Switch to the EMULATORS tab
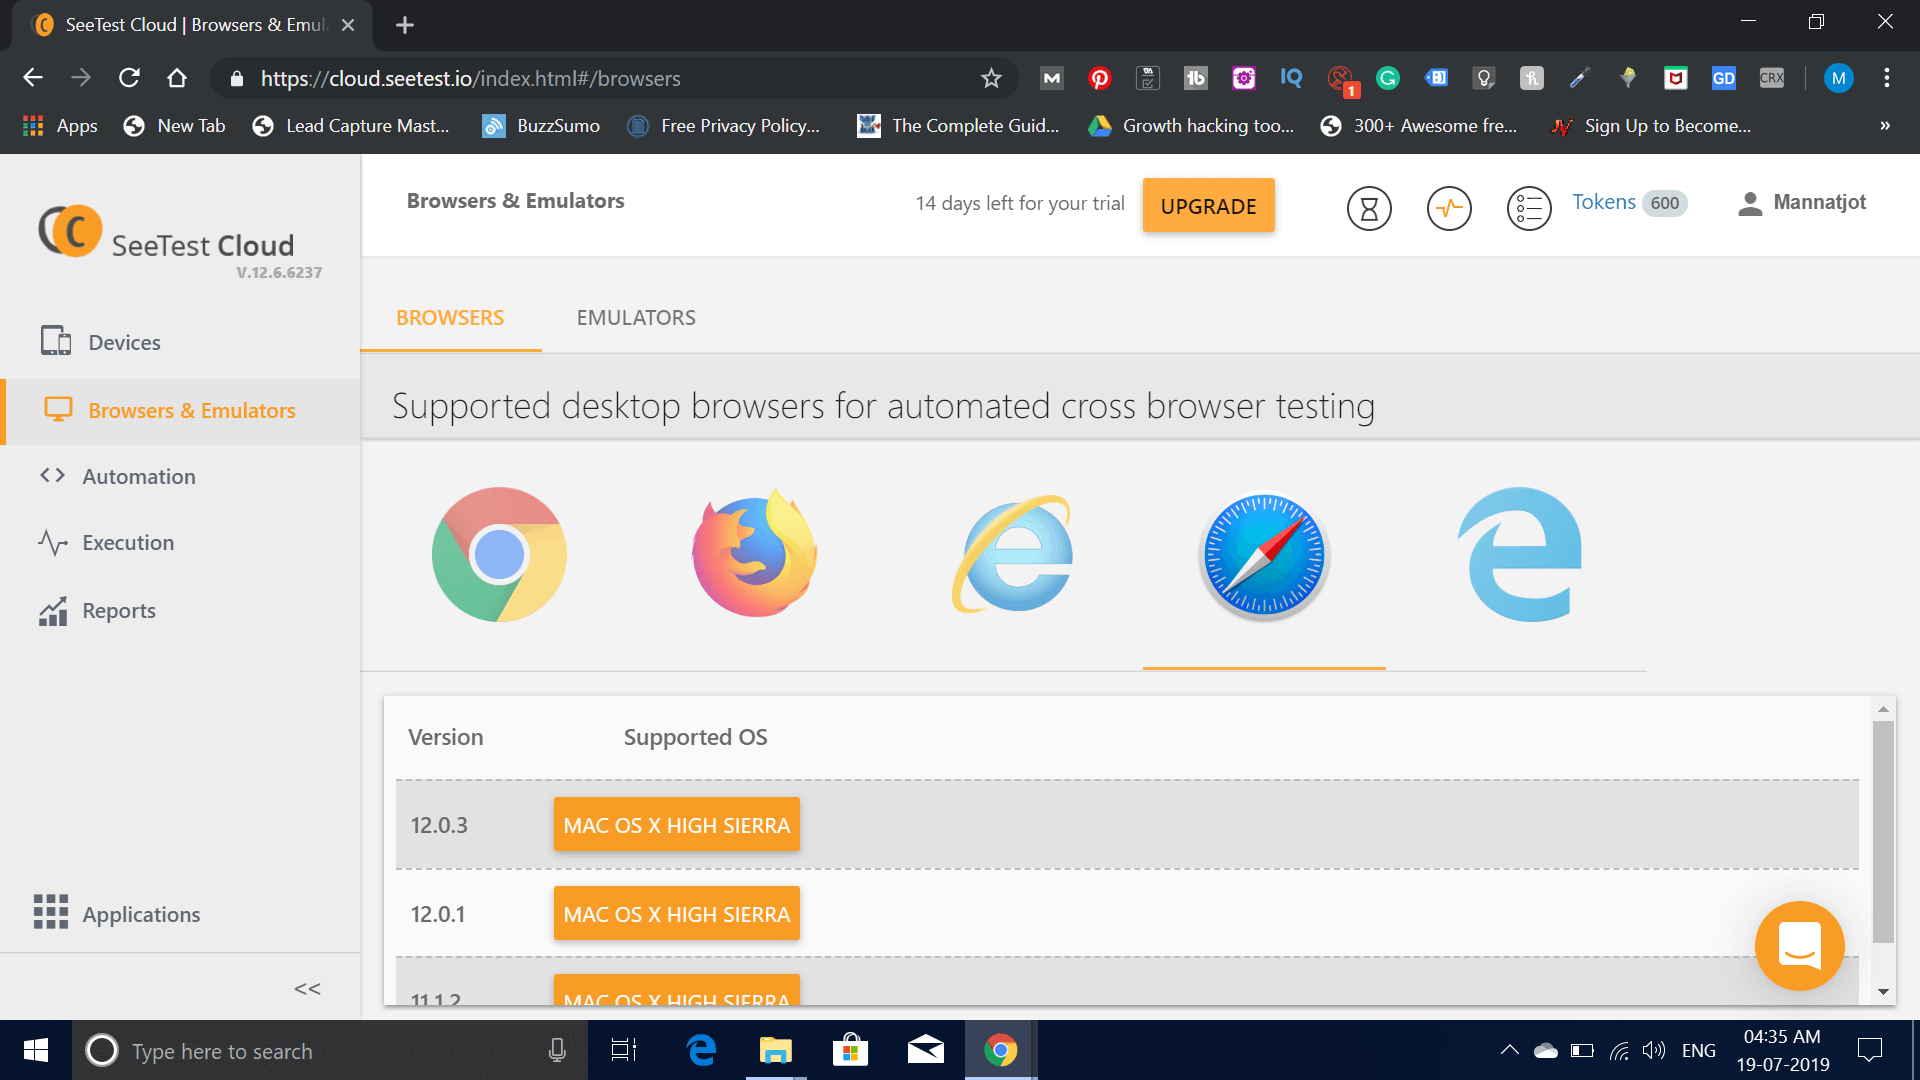This screenshot has height=1080, width=1920. tap(636, 317)
